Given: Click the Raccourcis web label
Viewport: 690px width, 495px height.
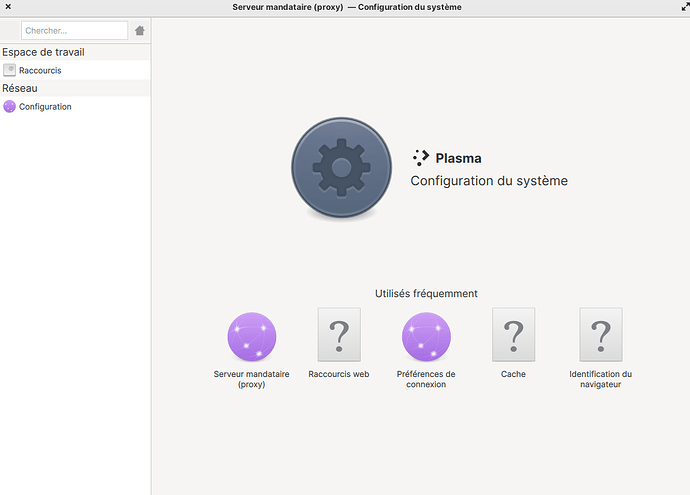Looking at the screenshot, I should point(339,374).
